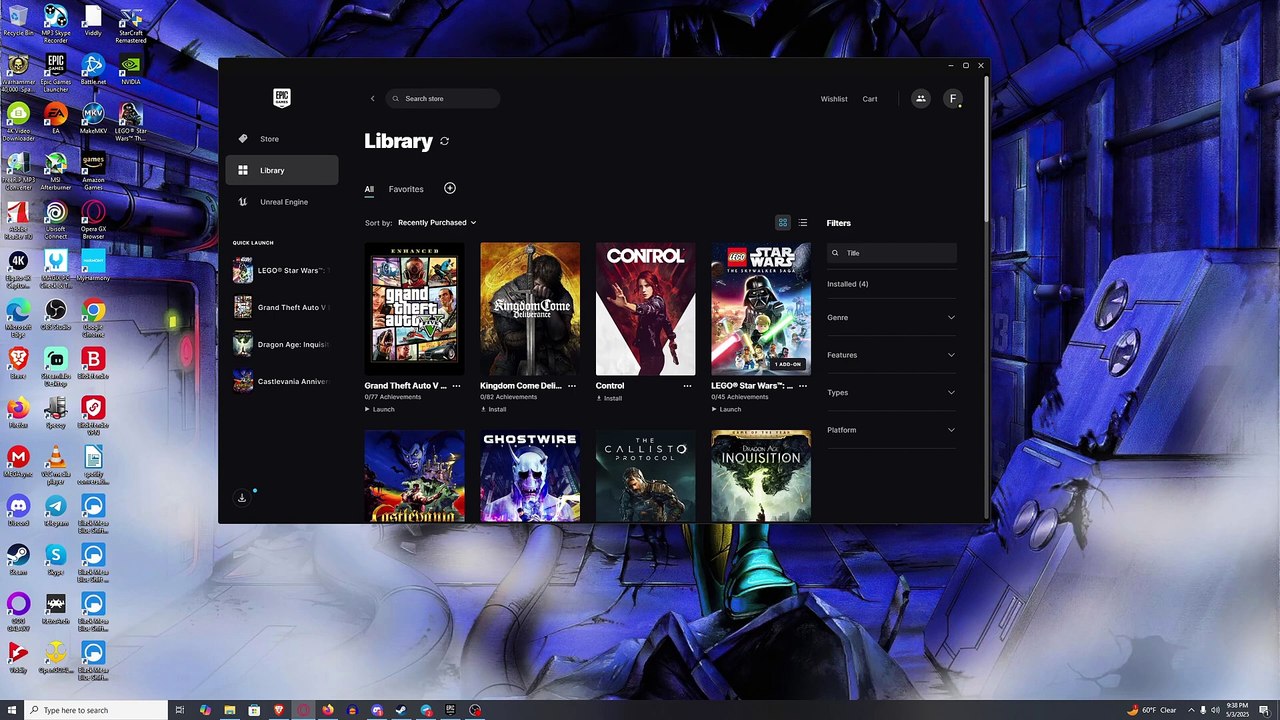
Task: Quick launch Grand Theft Auto V from sidebar
Action: (x=281, y=307)
